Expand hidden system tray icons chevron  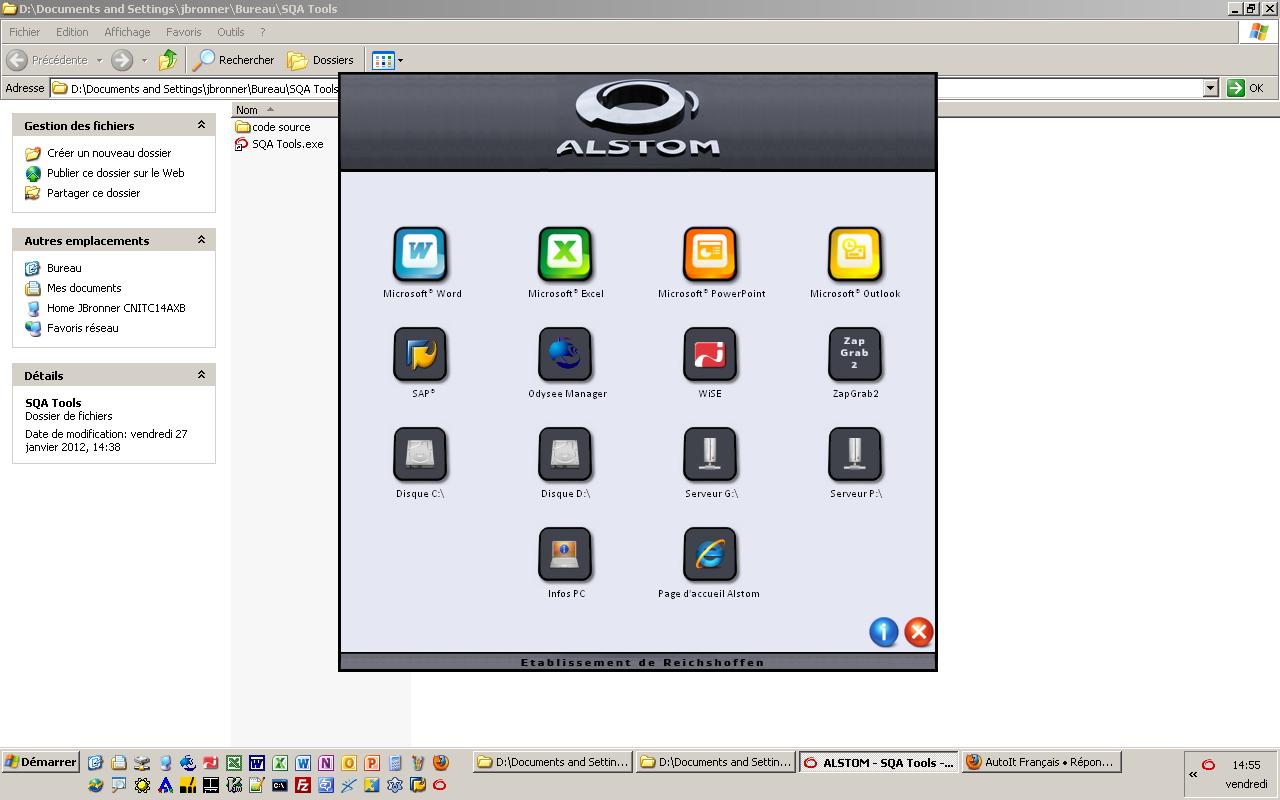click(x=1193, y=774)
